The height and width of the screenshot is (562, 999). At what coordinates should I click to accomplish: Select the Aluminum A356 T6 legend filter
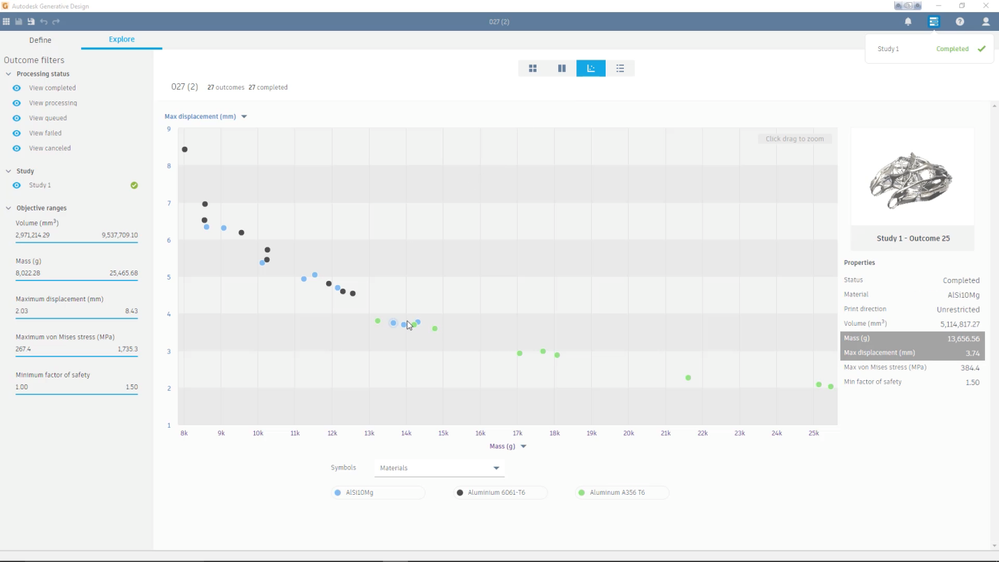coord(621,493)
